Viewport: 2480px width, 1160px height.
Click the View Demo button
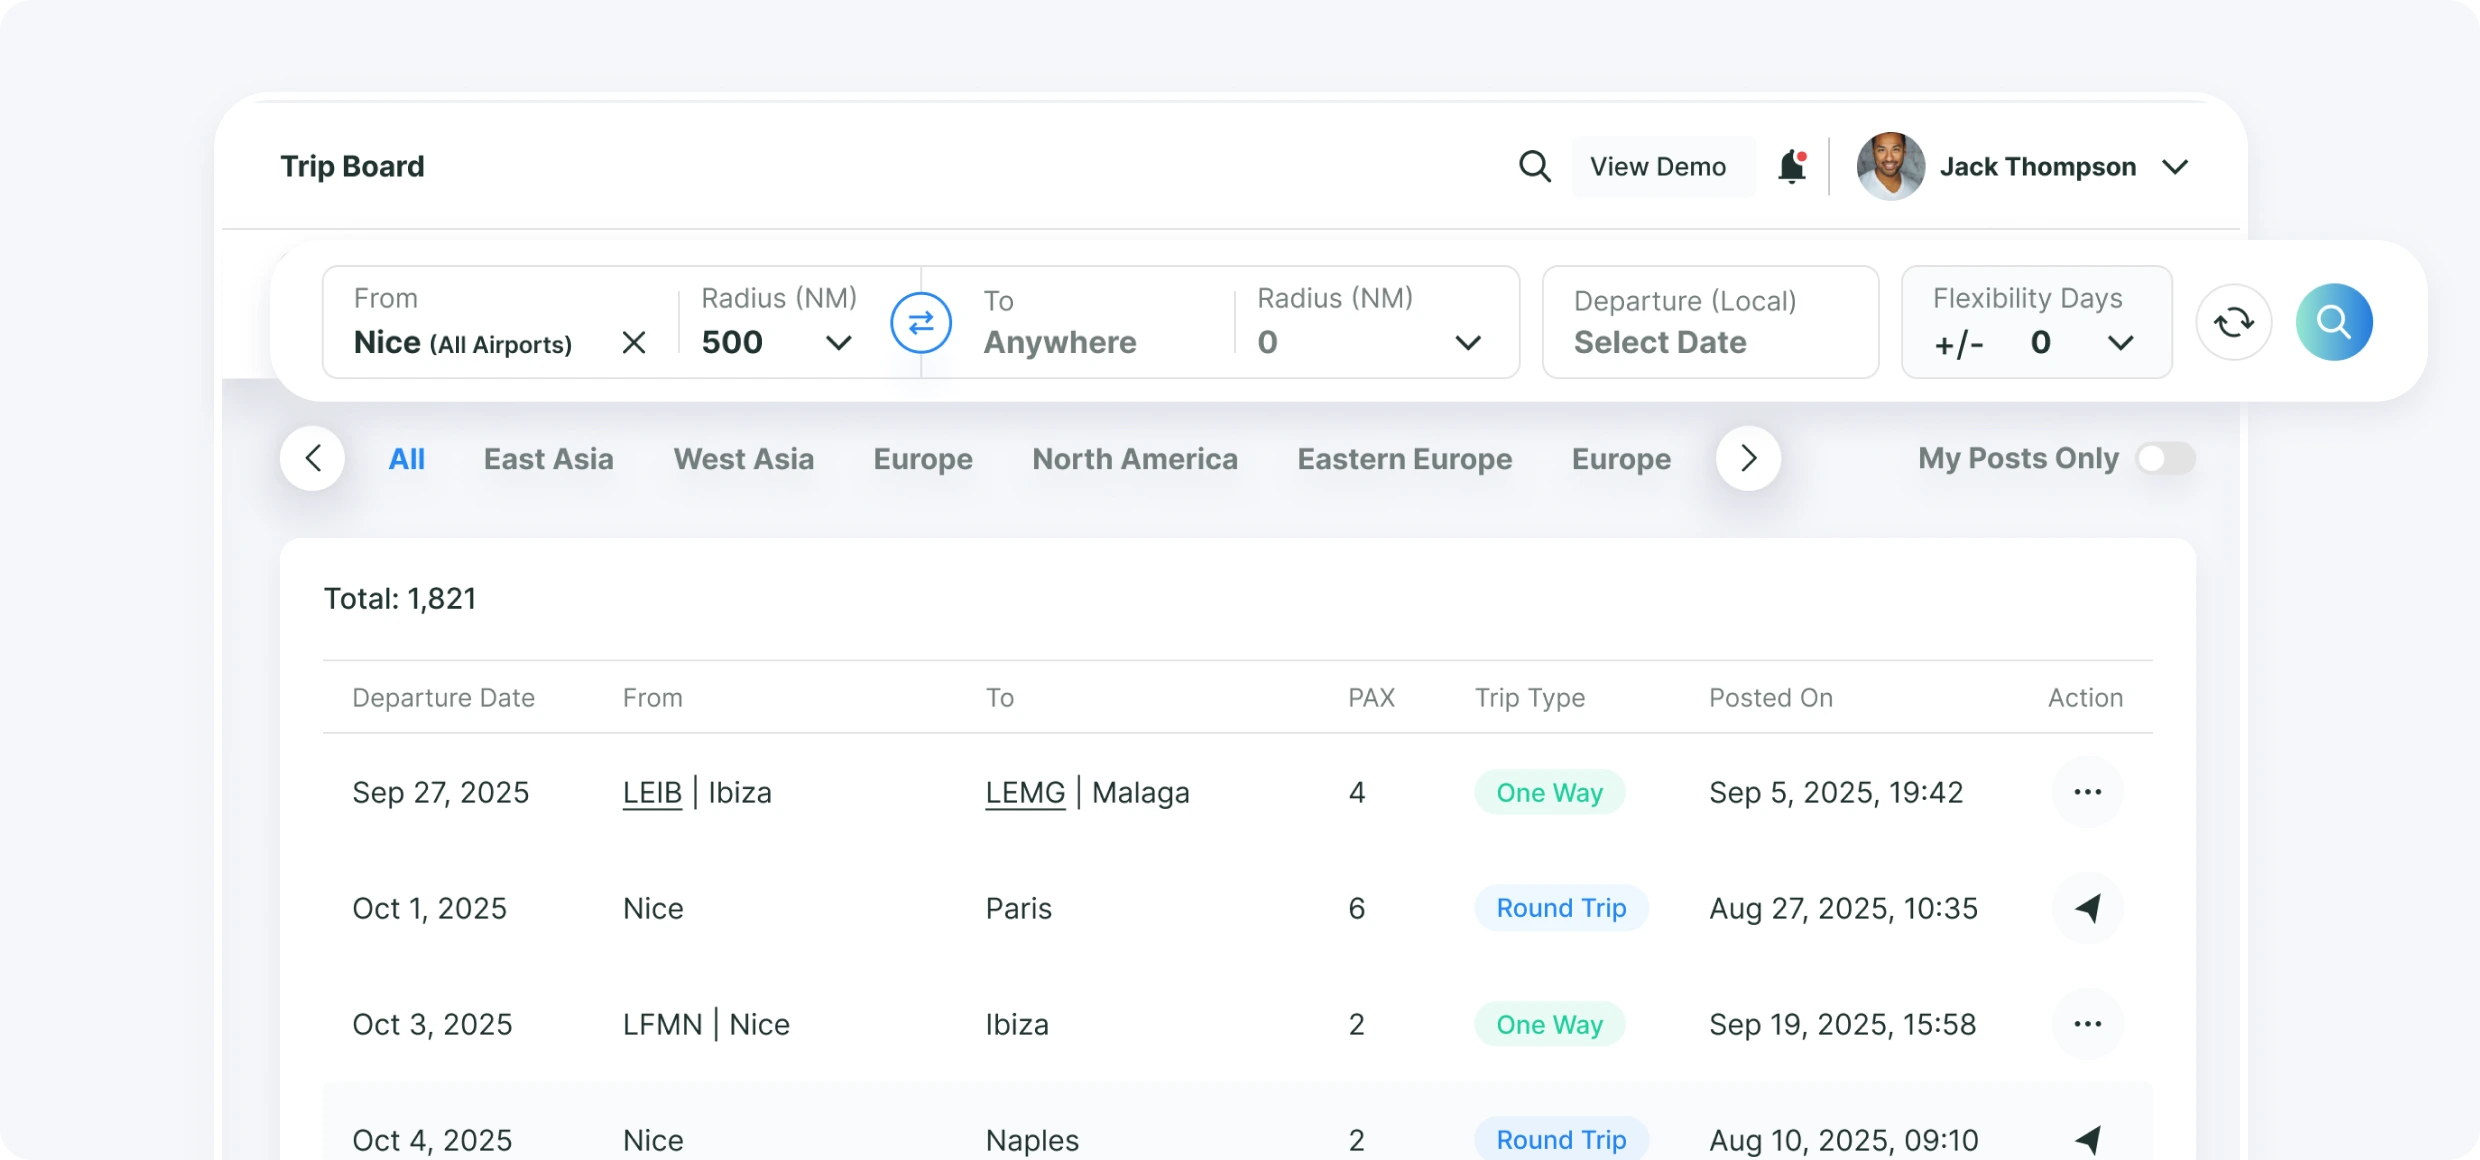1661,166
